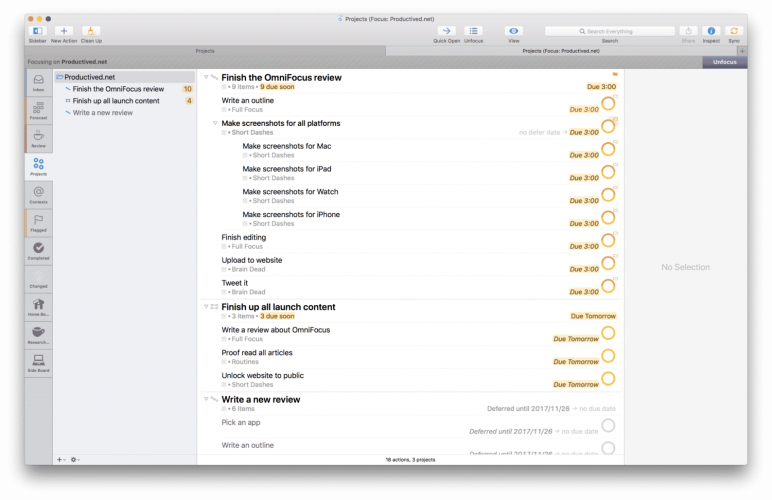The image size is (772, 500).
Task: Click the plus add button below sidebar
Action: coord(61,460)
